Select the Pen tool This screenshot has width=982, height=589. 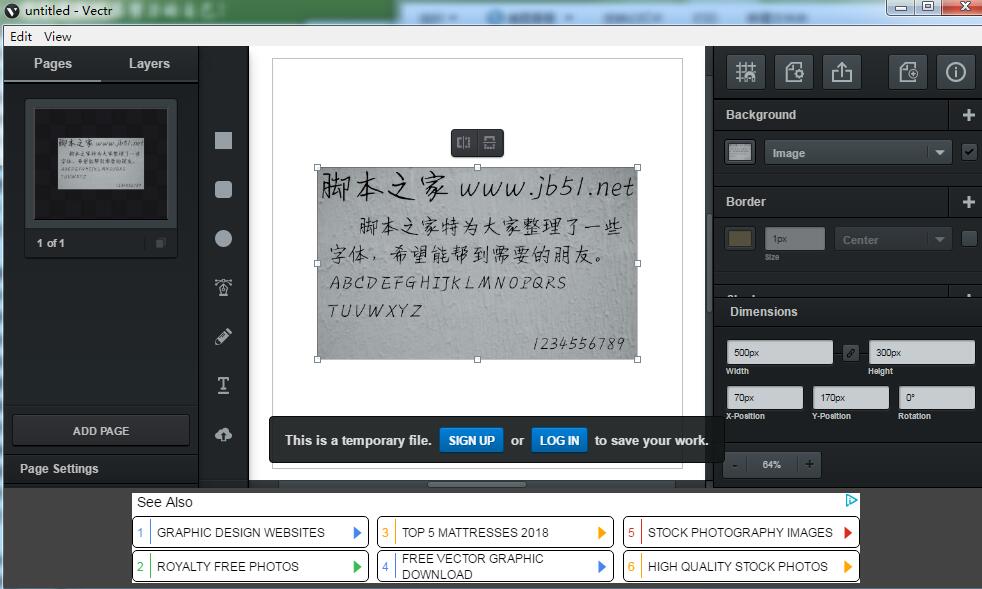223,288
